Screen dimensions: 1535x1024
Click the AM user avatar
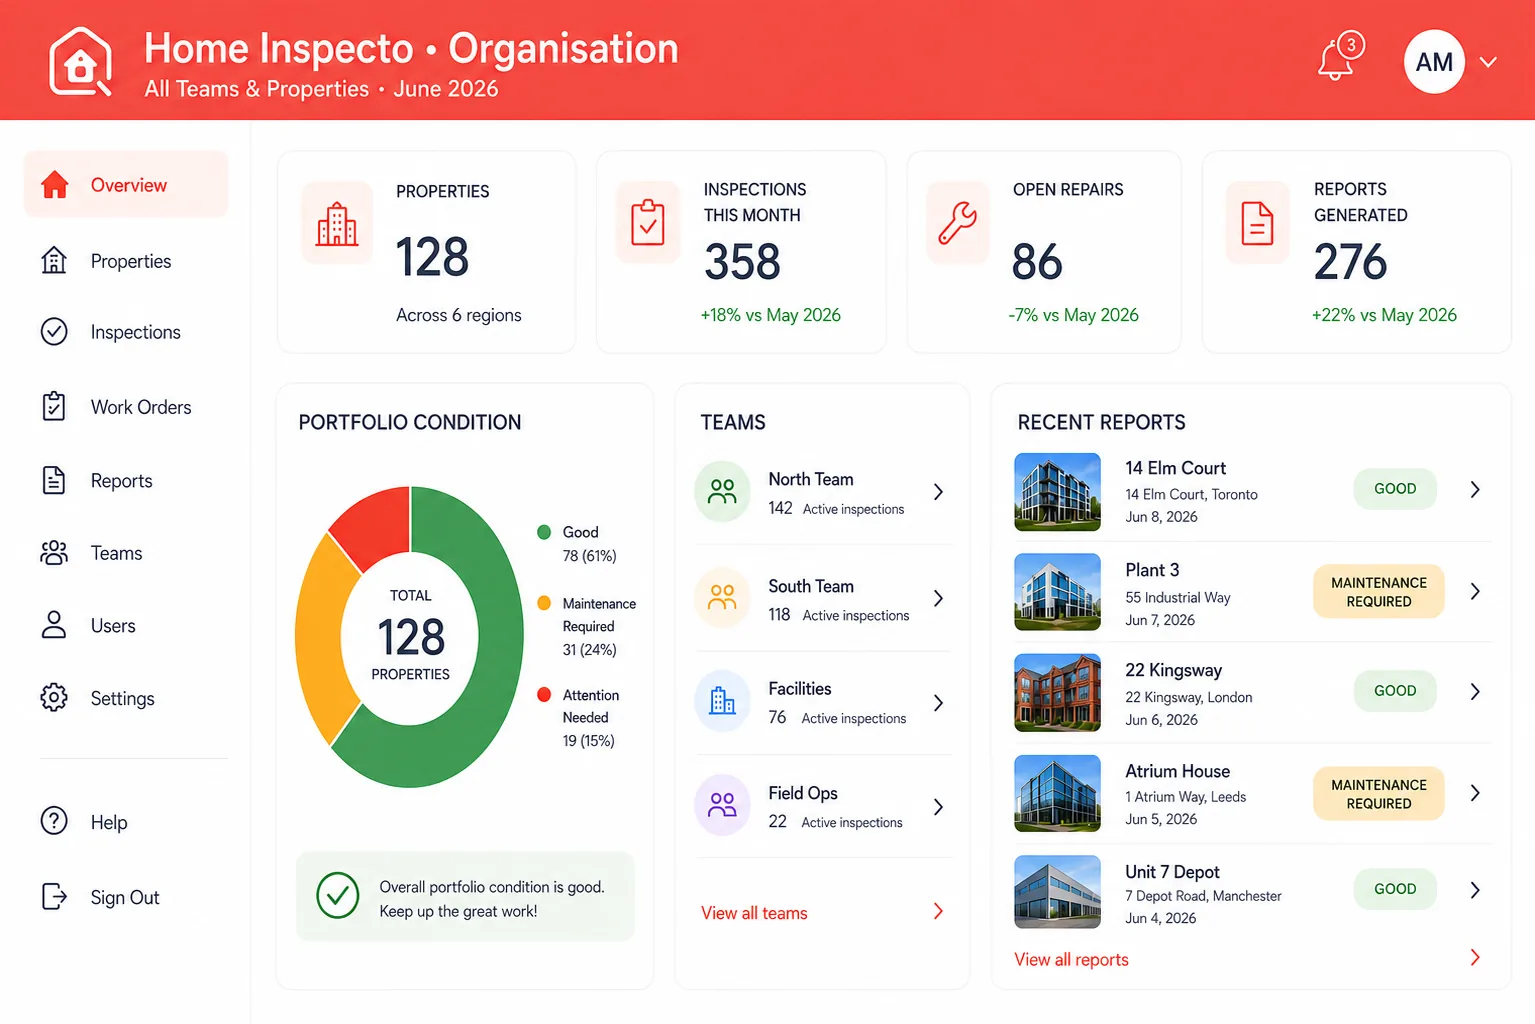1434,62
